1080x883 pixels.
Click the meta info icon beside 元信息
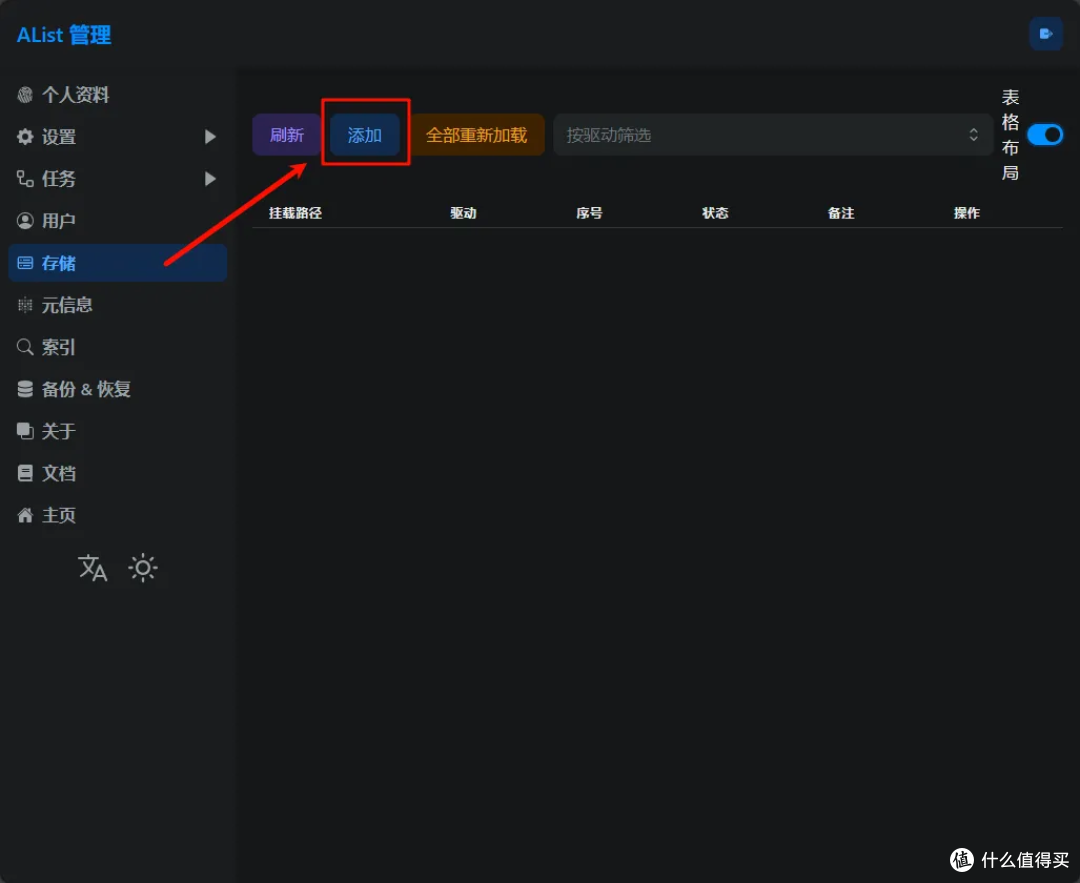25,305
